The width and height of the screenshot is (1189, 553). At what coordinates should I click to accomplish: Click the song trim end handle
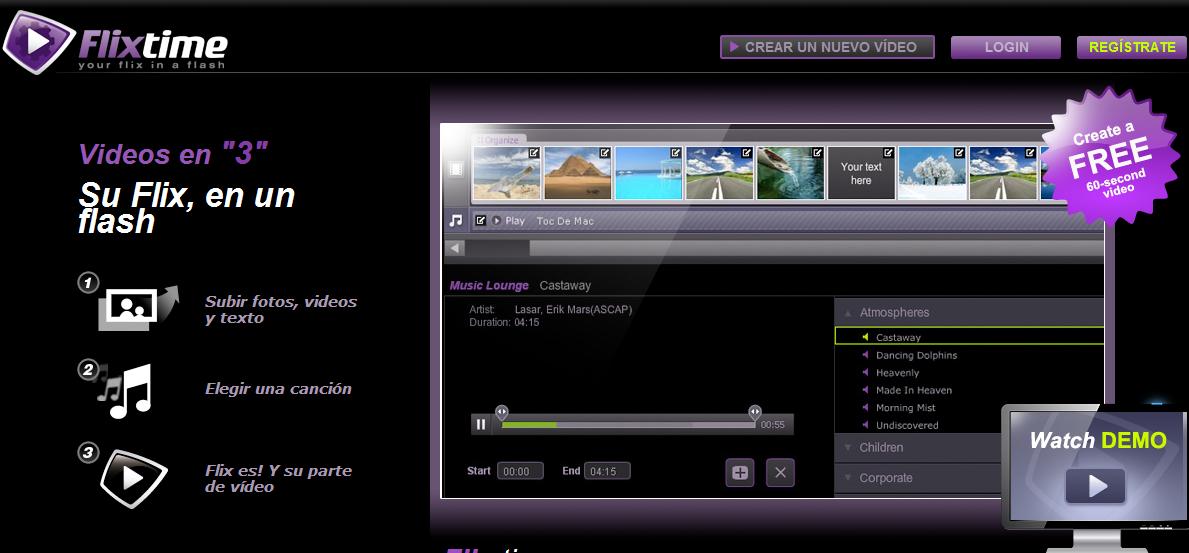point(754,412)
